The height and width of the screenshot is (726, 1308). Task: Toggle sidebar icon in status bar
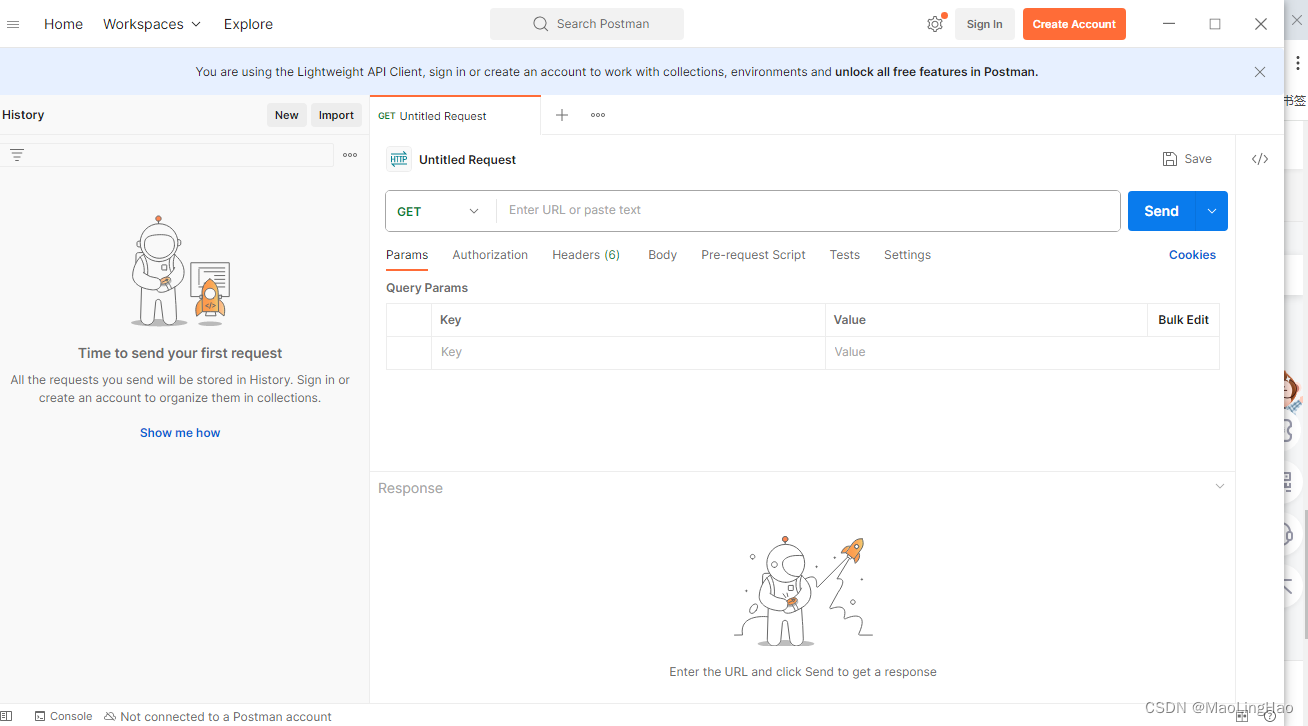[6, 716]
